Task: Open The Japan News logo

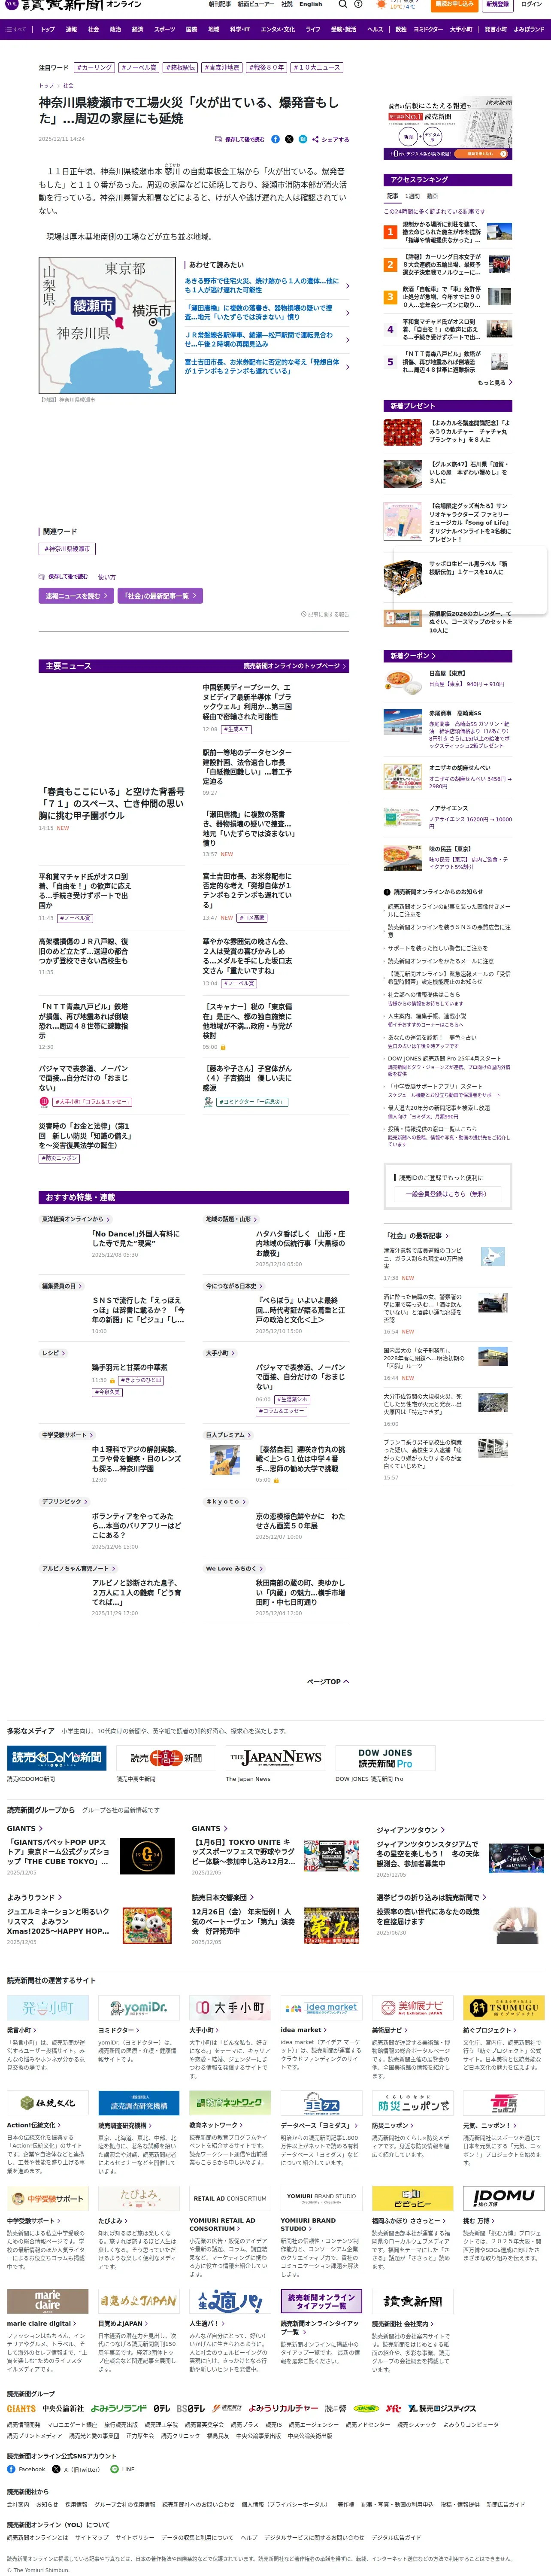Action: click(276, 1758)
